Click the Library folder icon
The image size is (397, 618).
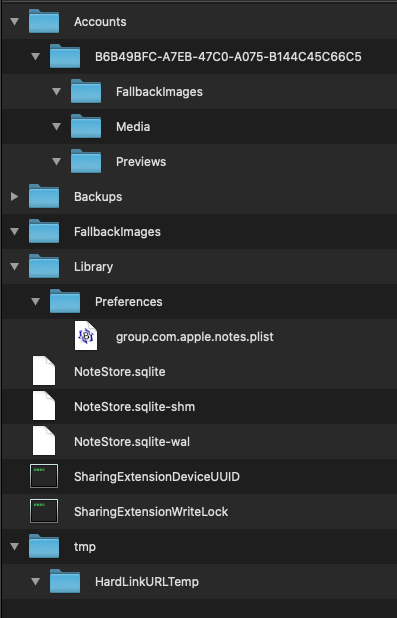pyautogui.click(x=44, y=266)
